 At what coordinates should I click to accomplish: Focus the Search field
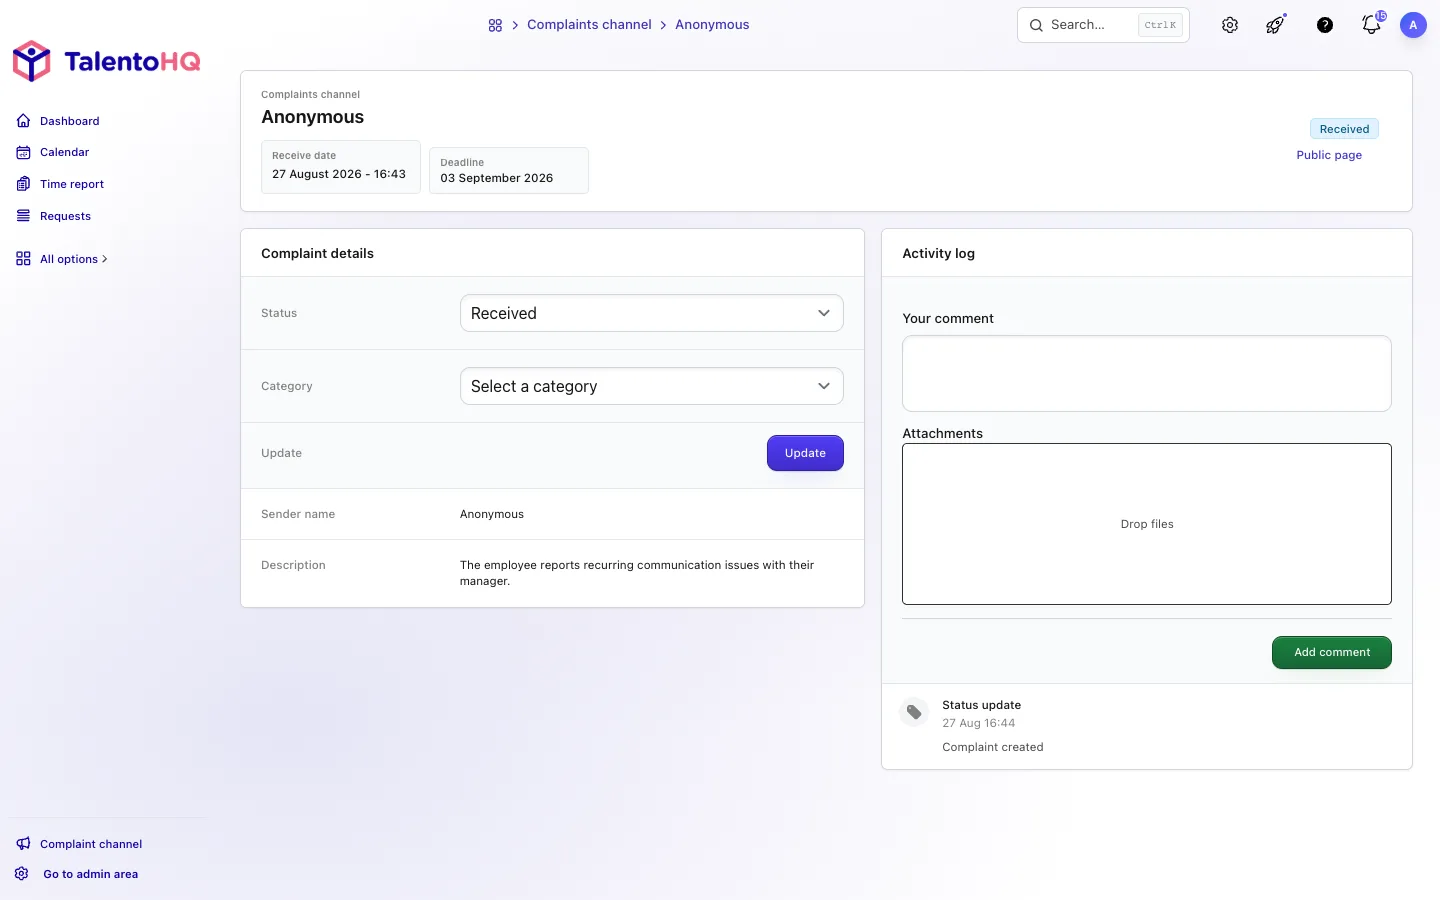tap(1103, 25)
